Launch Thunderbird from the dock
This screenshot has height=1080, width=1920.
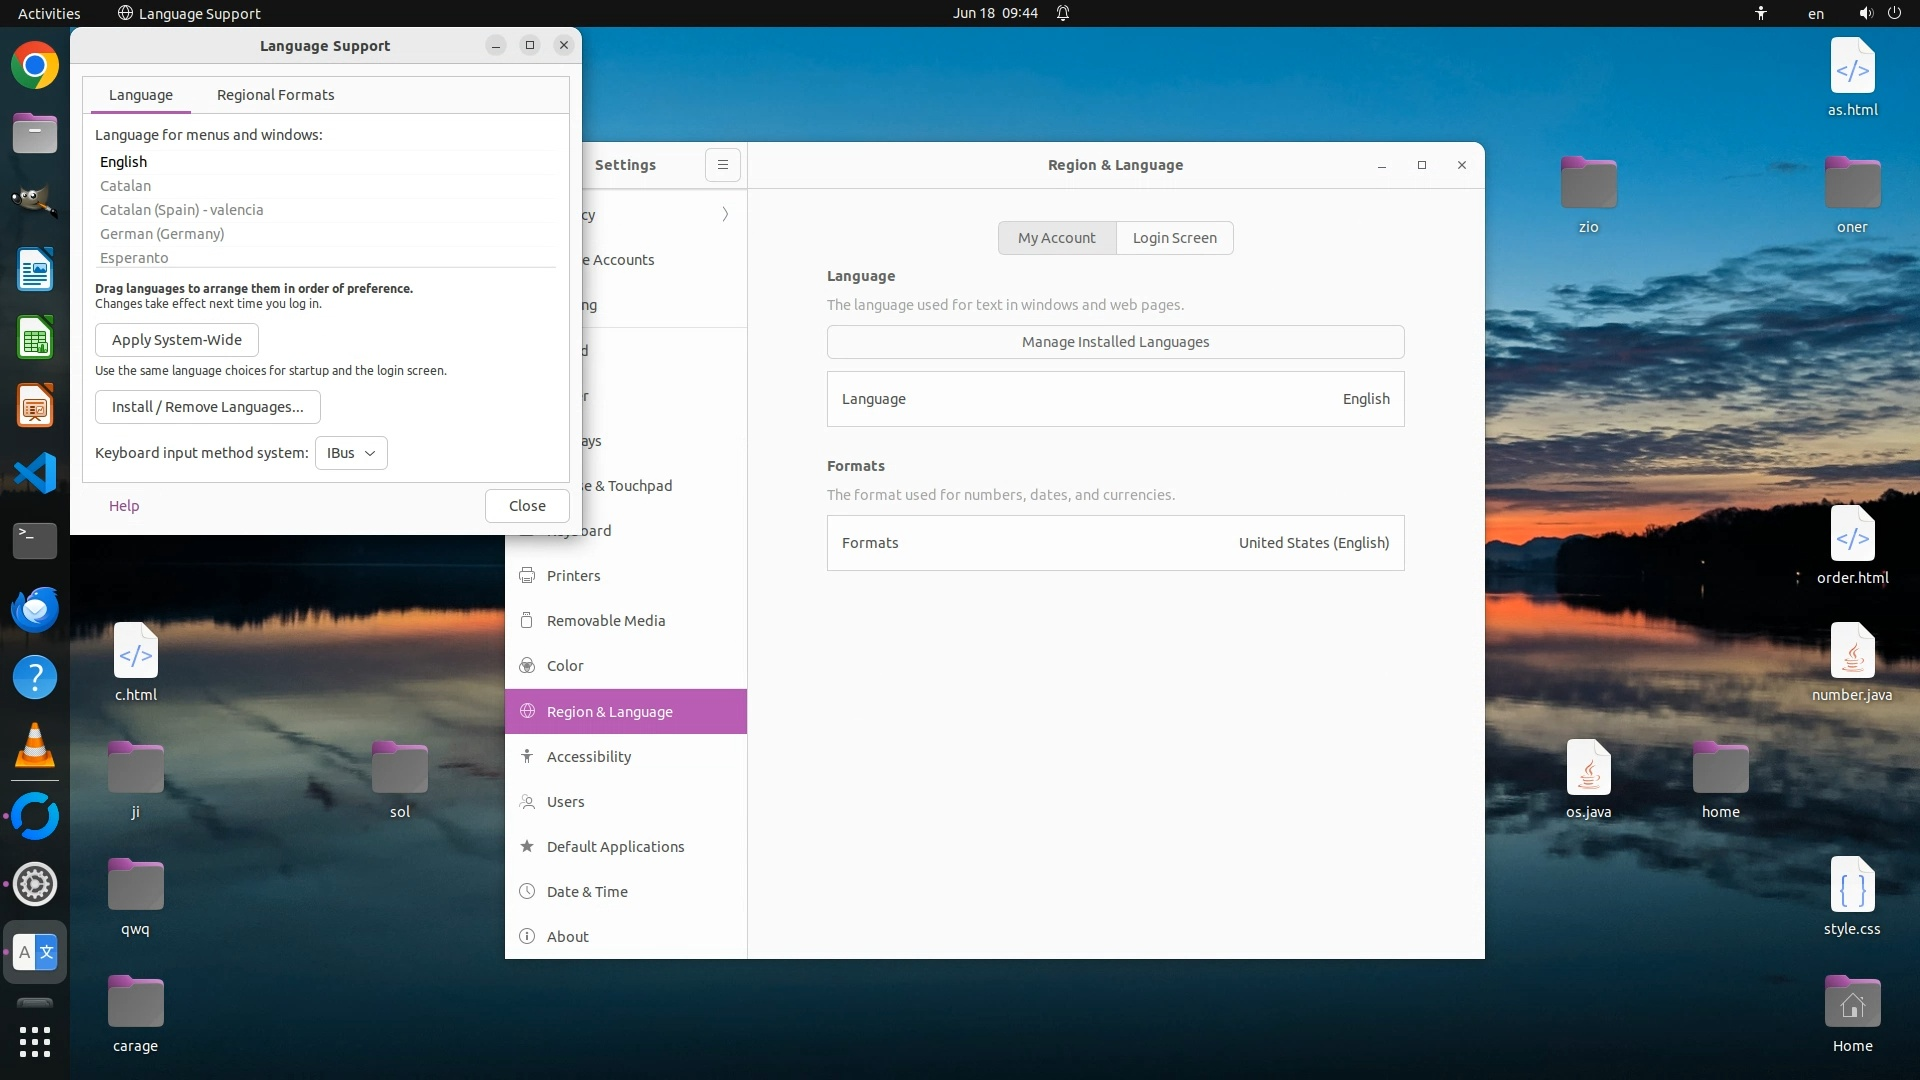tap(35, 609)
